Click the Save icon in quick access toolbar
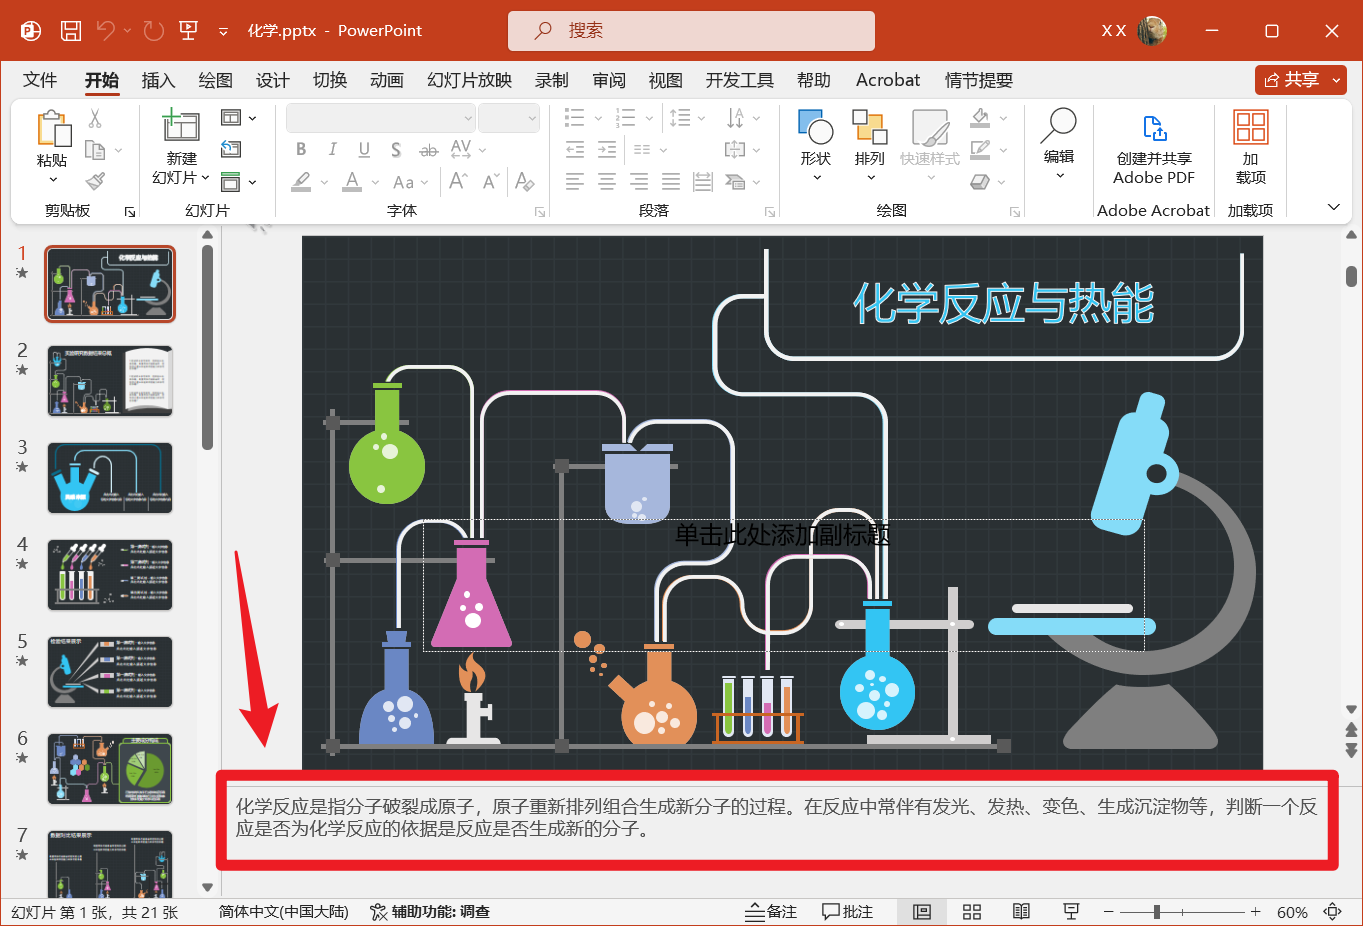Image resolution: width=1363 pixels, height=926 pixels. [x=70, y=30]
